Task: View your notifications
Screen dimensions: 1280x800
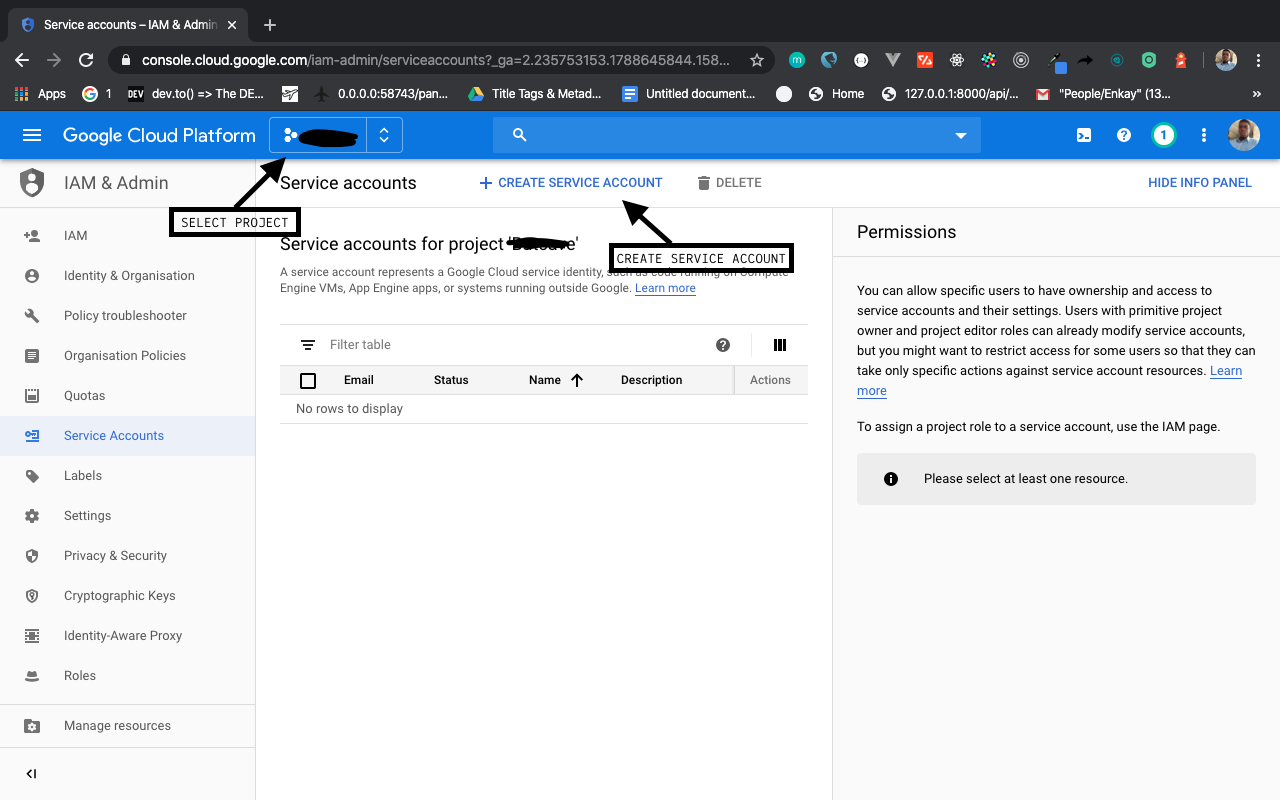Action: point(1163,134)
